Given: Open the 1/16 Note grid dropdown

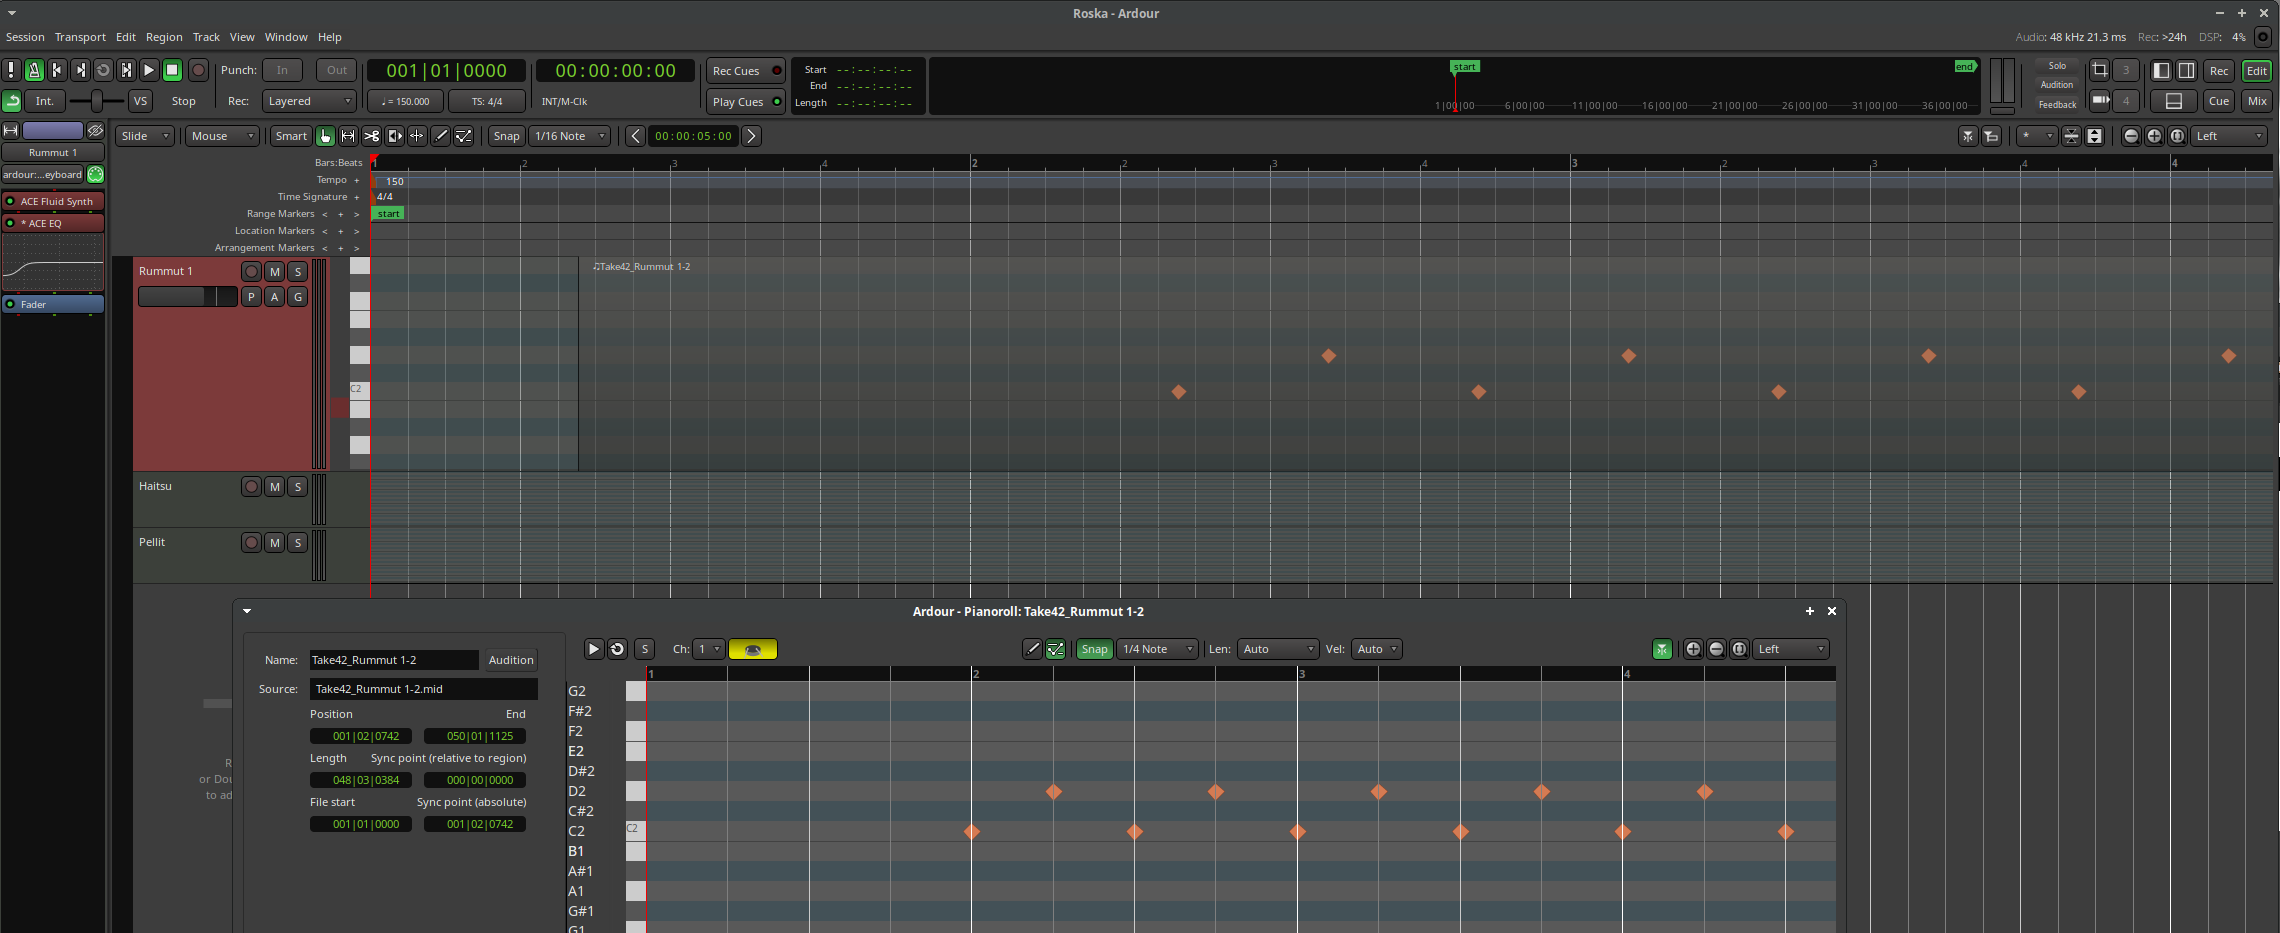Looking at the screenshot, I should pyautogui.click(x=569, y=136).
